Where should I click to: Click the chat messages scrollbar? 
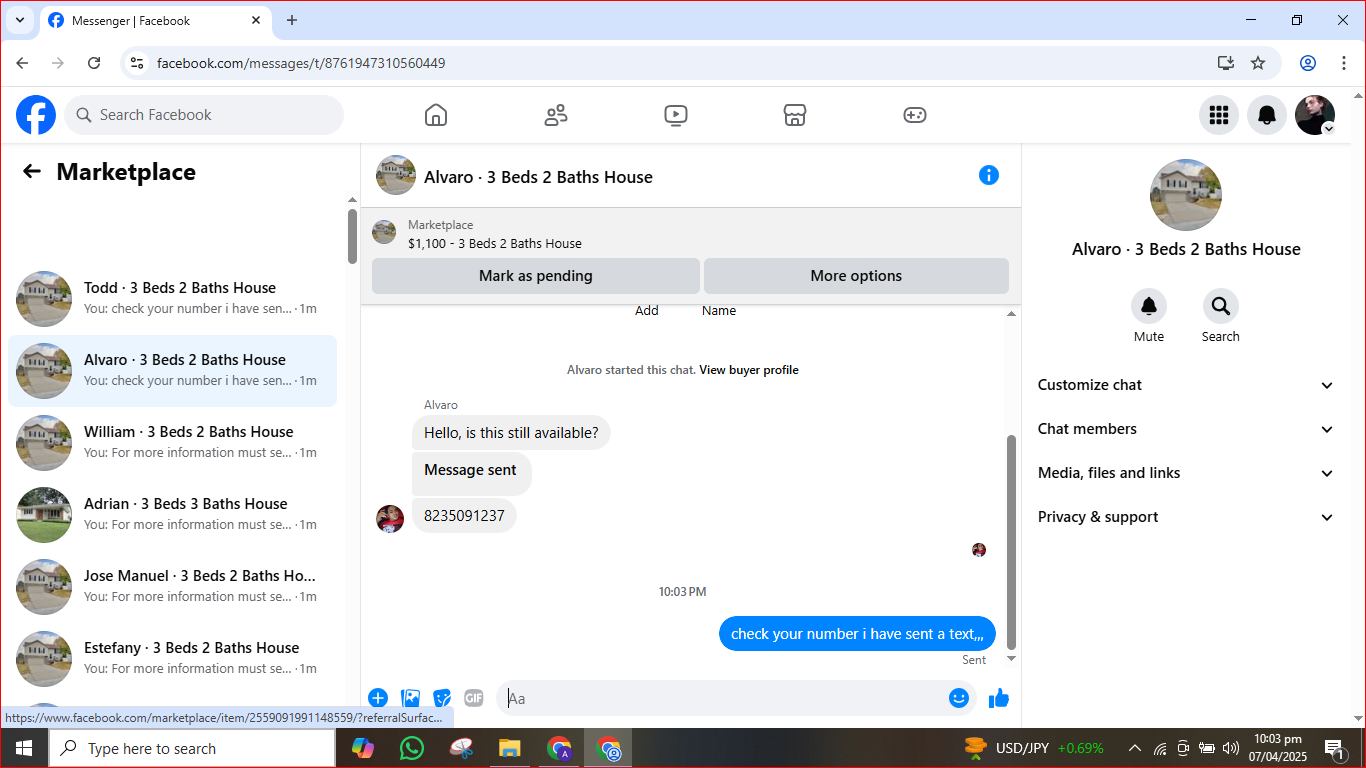tap(1011, 541)
